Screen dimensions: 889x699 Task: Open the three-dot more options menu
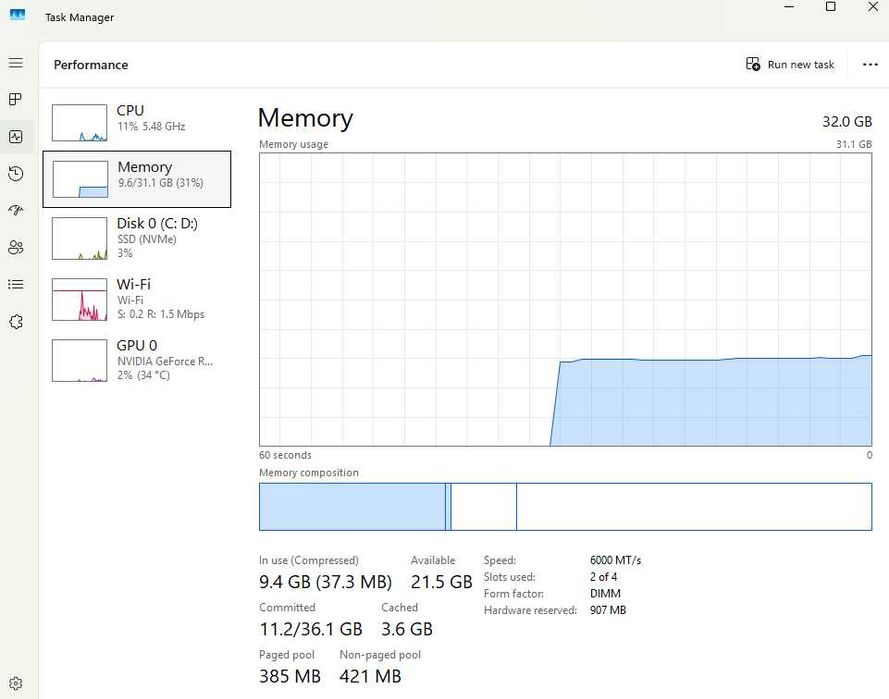[x=870, y=65]
